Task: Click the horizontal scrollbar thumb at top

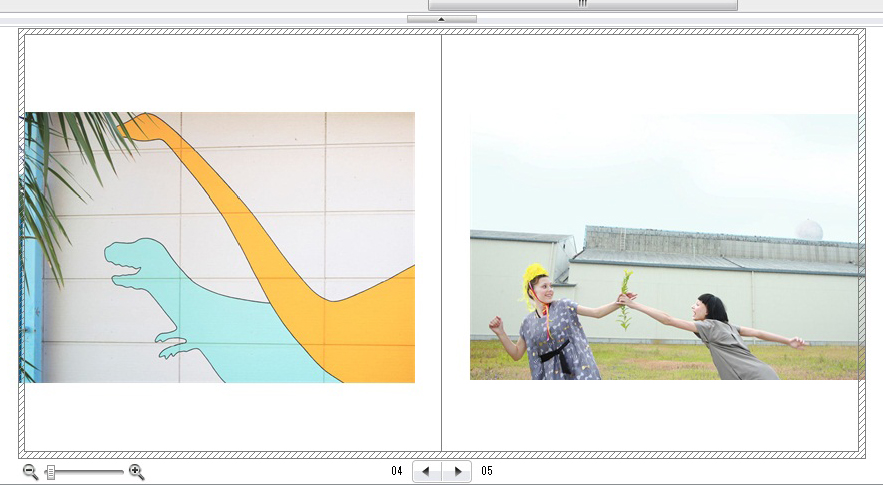Action: 582,5
